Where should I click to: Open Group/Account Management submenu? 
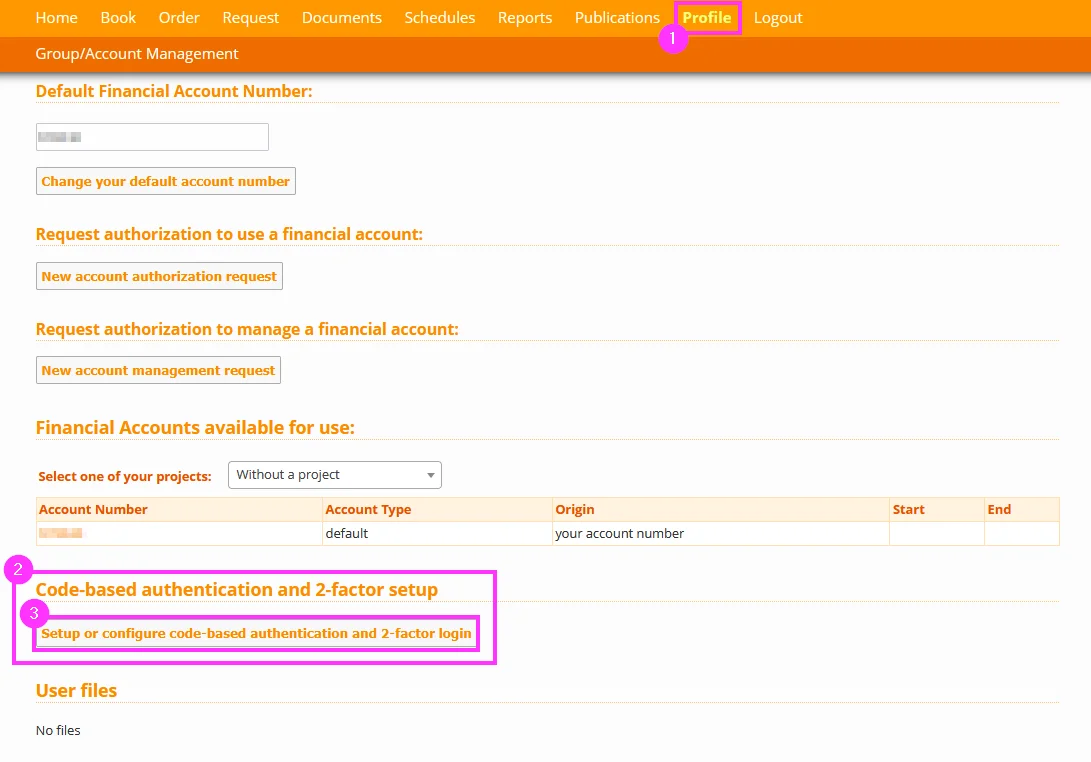(x=137, y=54)
